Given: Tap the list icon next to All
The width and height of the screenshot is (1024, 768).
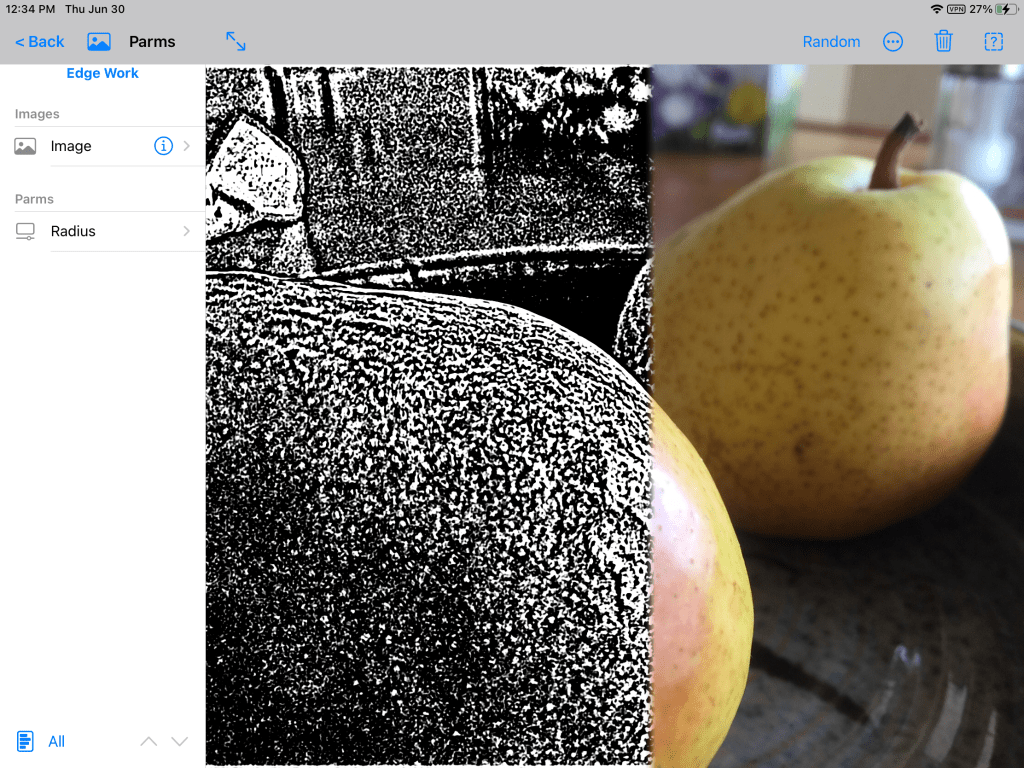Looking at the screenshot, I should pos(25,741).
